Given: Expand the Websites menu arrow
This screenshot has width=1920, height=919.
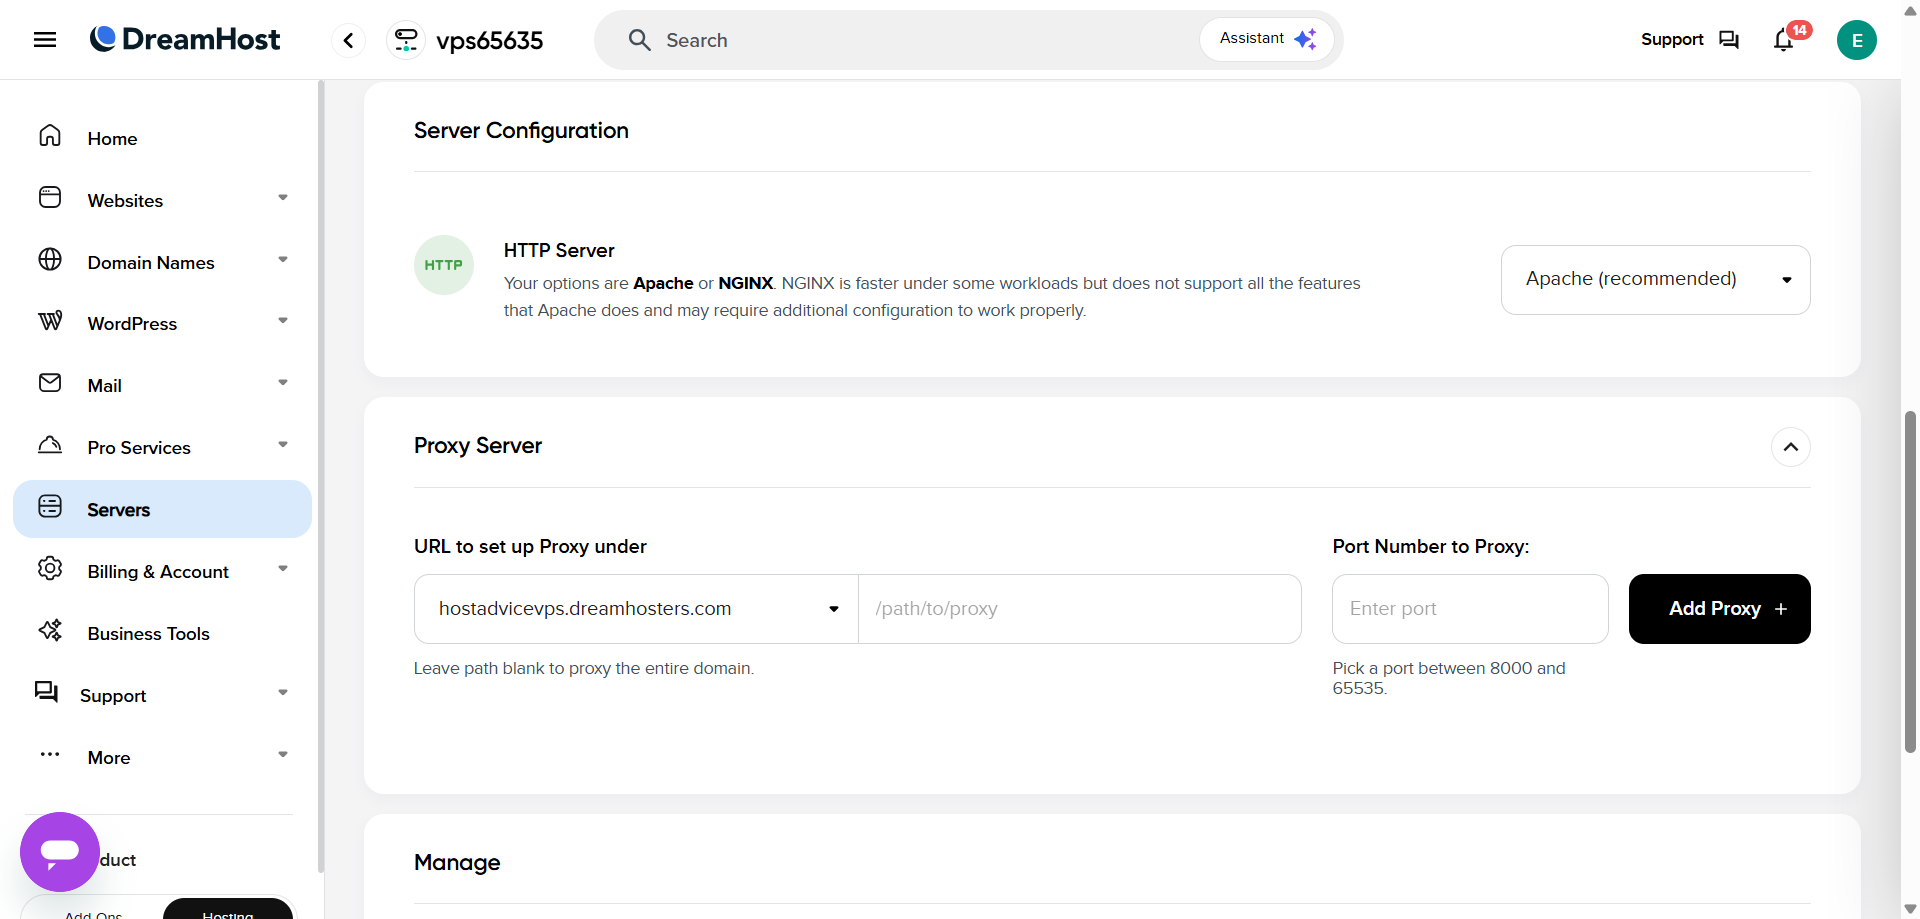Looking at the screenshot, I should [x=283, y=198].
